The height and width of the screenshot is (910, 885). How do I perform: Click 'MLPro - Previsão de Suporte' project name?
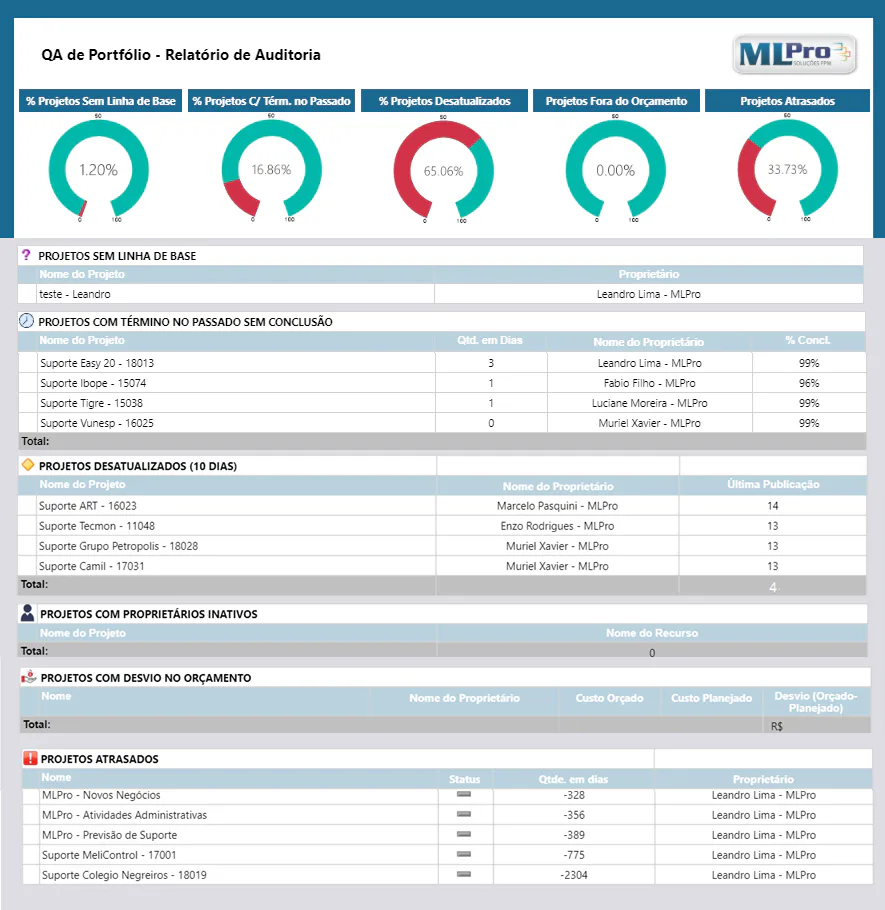[109, 835]
